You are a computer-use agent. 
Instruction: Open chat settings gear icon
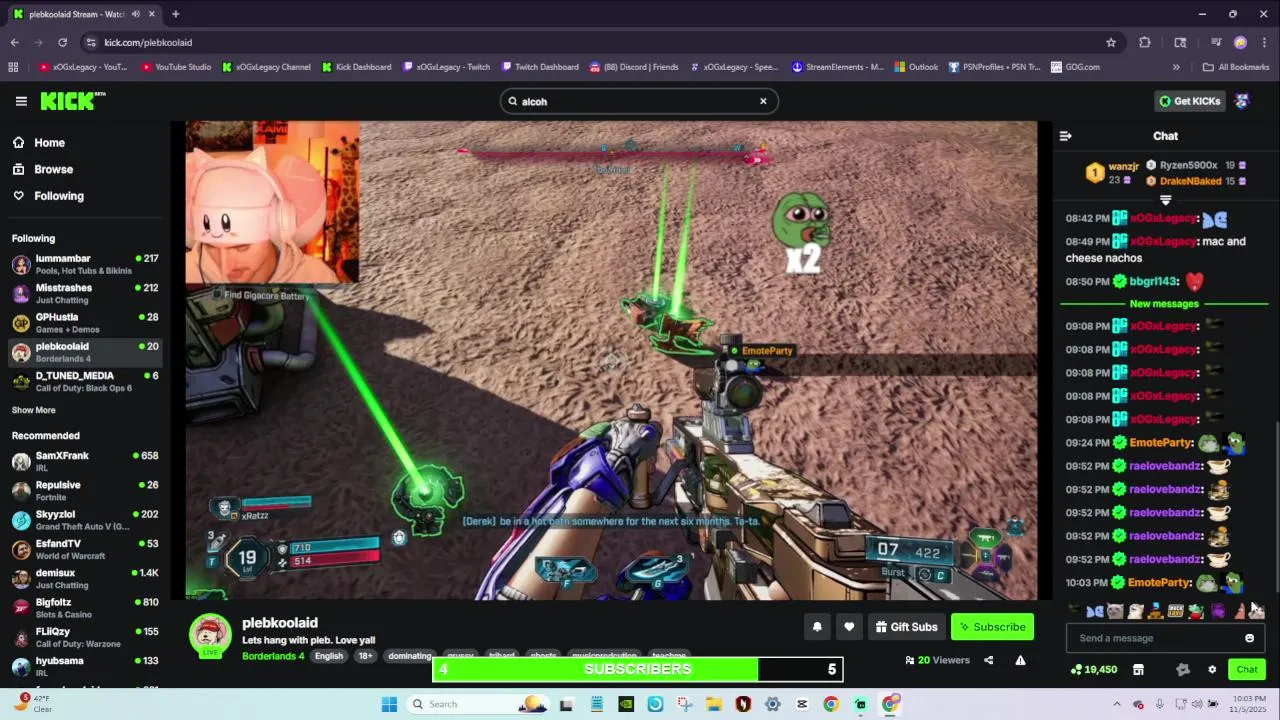click(1212, 669)
